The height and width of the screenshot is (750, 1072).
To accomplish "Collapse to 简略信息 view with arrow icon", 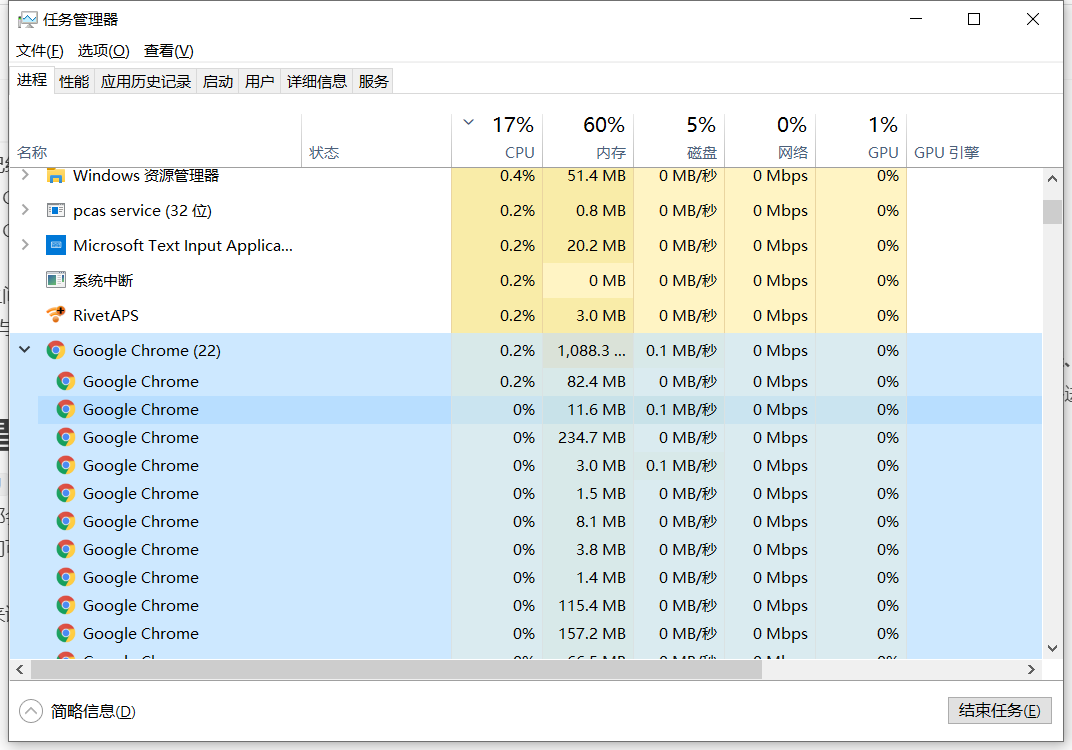I will (31, 711).
